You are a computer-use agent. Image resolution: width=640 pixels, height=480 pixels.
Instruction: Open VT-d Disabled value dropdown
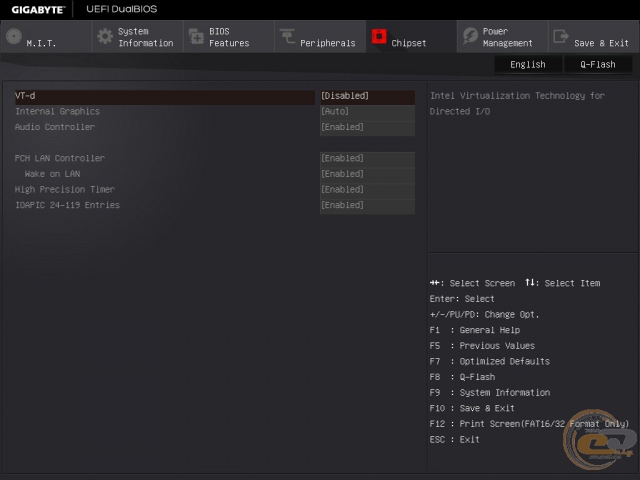(x=367, y=96)
